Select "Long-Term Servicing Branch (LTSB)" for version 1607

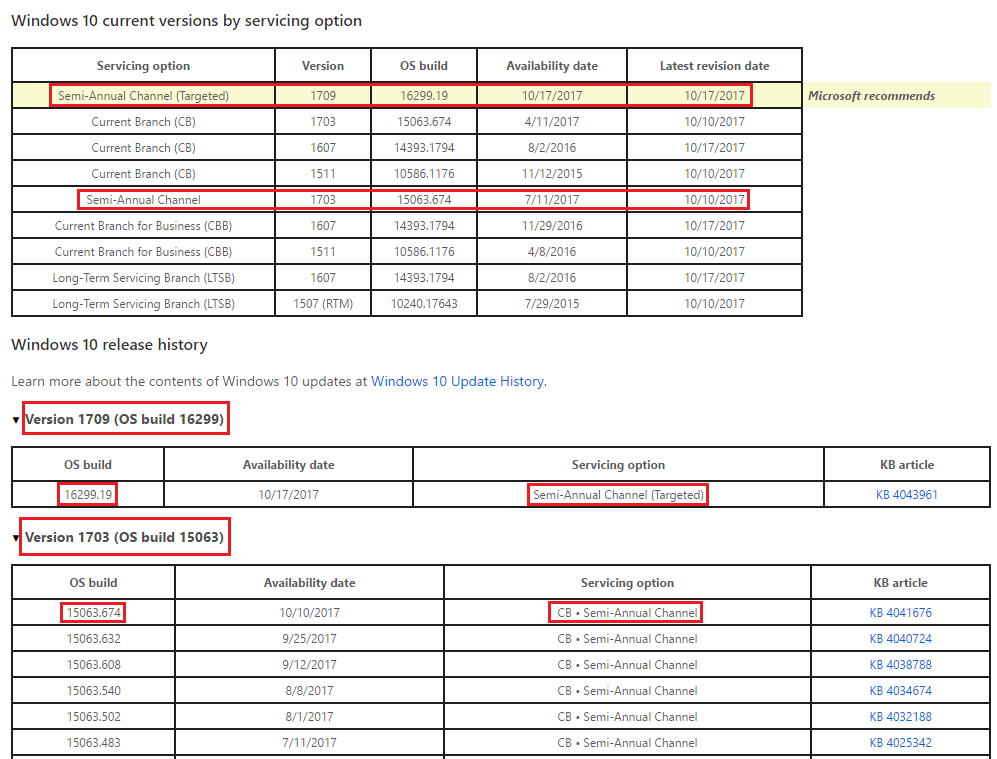[143, 278]
